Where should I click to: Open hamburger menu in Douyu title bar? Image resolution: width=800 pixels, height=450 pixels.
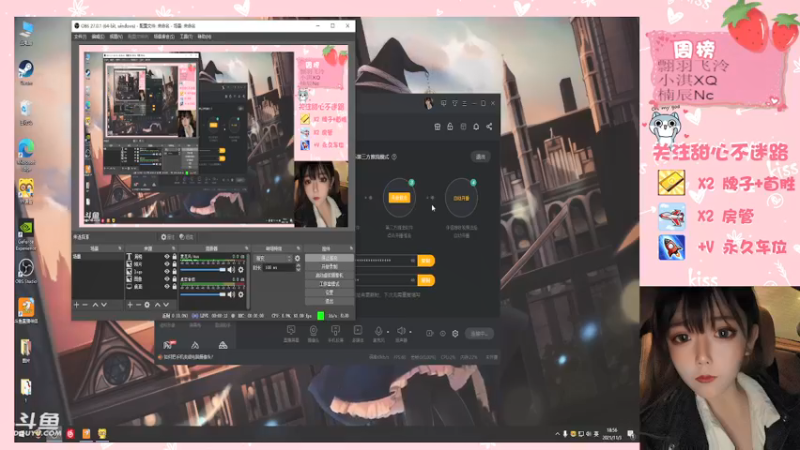[x=464, y=103]
